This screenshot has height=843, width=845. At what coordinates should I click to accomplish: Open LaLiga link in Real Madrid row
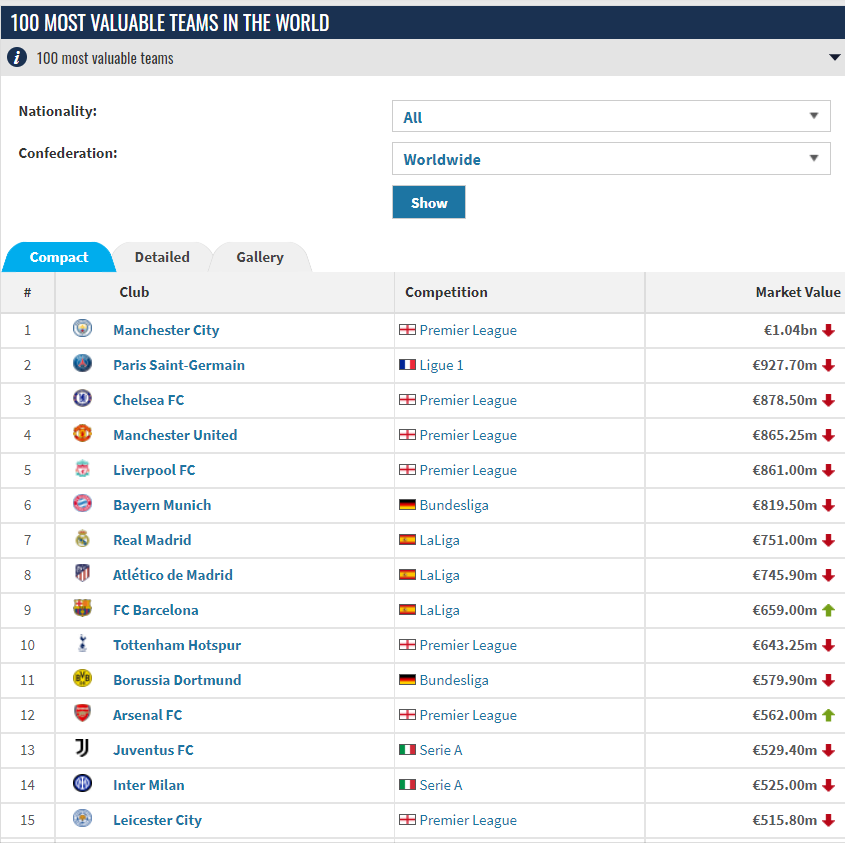click(x=440, y=540)
